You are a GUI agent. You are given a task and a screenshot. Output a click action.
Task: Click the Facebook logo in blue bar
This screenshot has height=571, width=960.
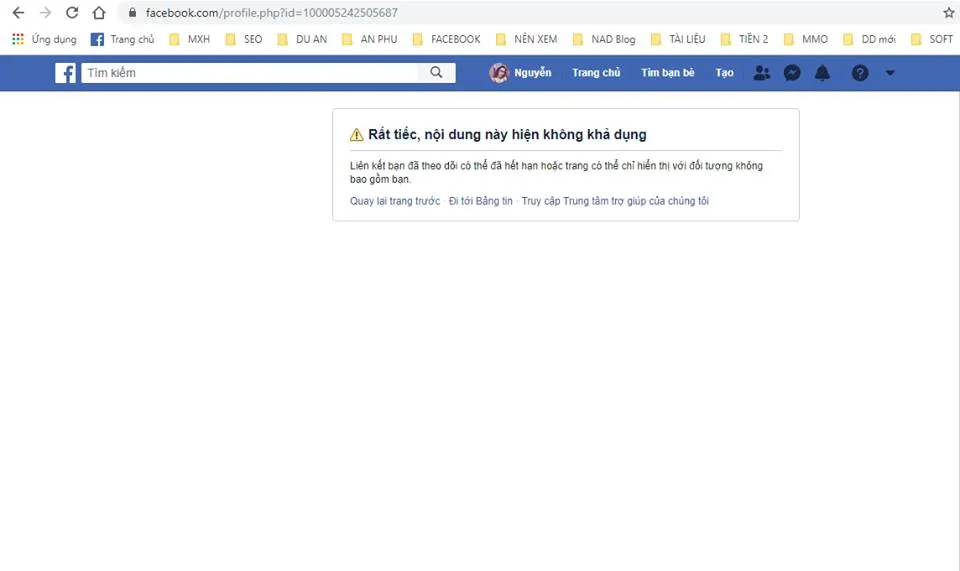(x=66, y=73)
